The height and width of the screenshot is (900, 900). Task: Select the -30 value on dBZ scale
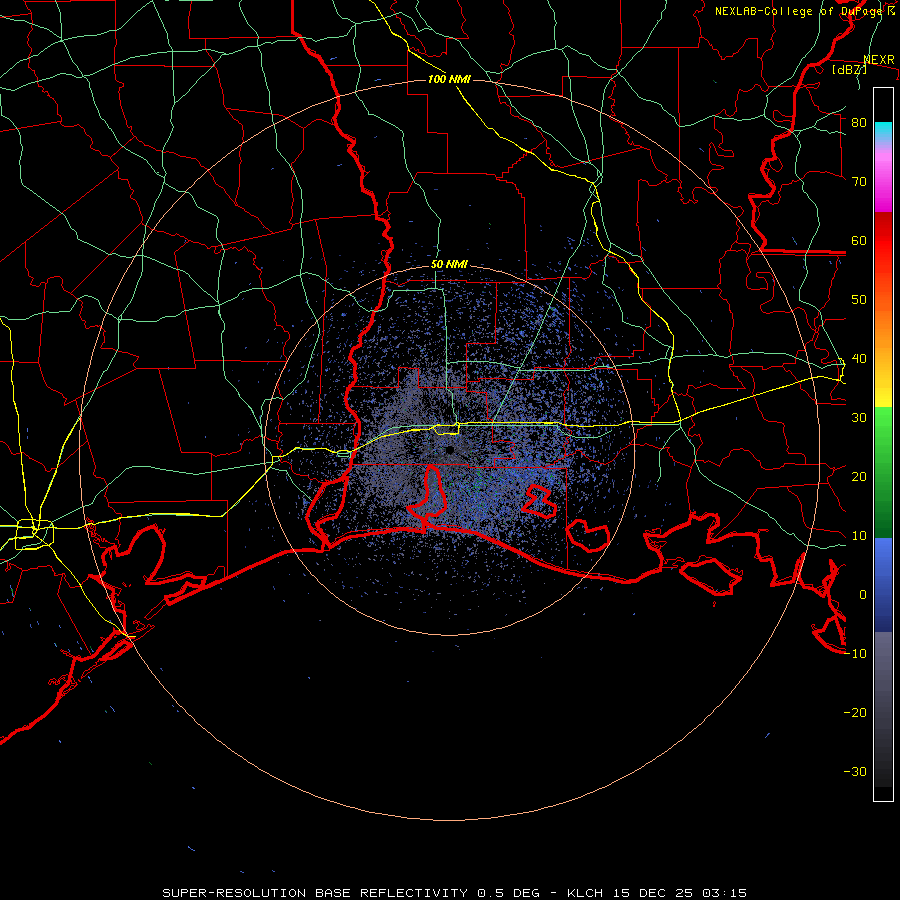855,772
